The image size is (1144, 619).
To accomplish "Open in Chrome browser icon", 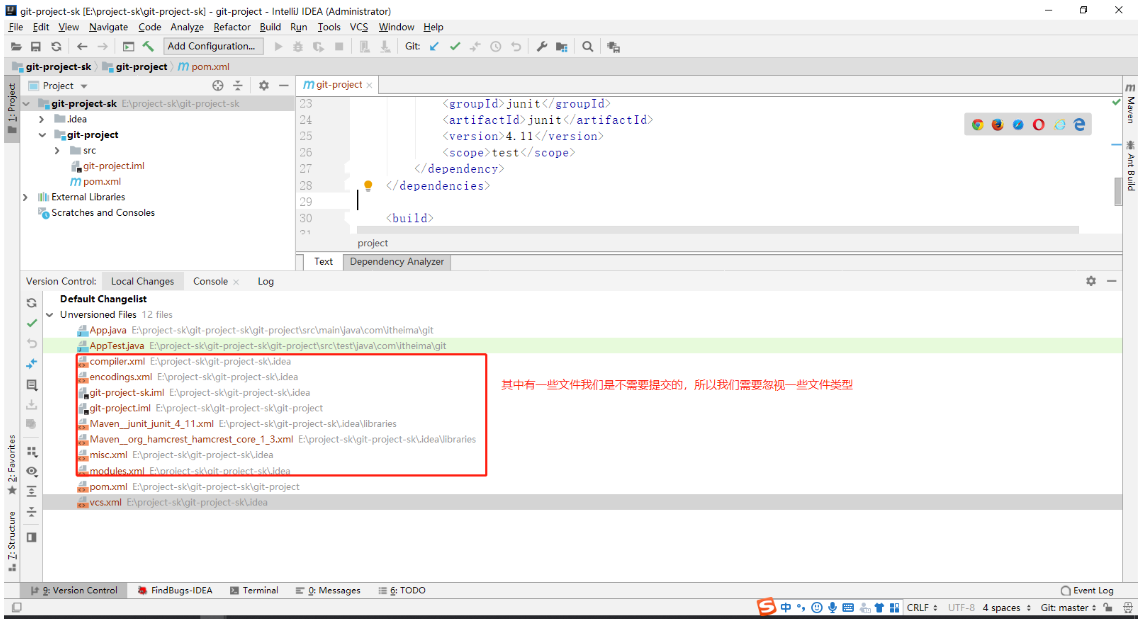I will (978, 125).
